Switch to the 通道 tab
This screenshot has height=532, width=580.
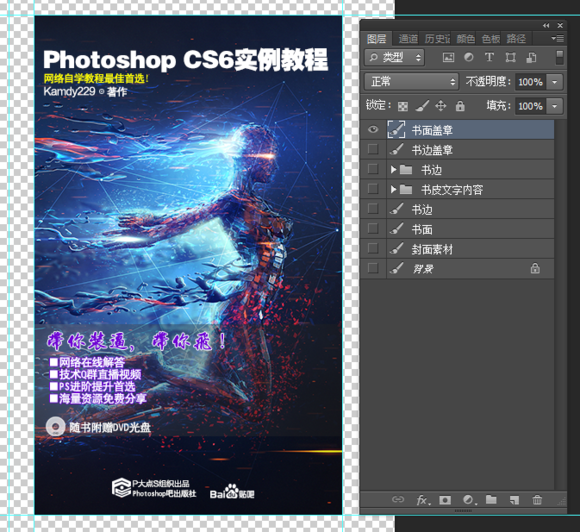(408, 38)
